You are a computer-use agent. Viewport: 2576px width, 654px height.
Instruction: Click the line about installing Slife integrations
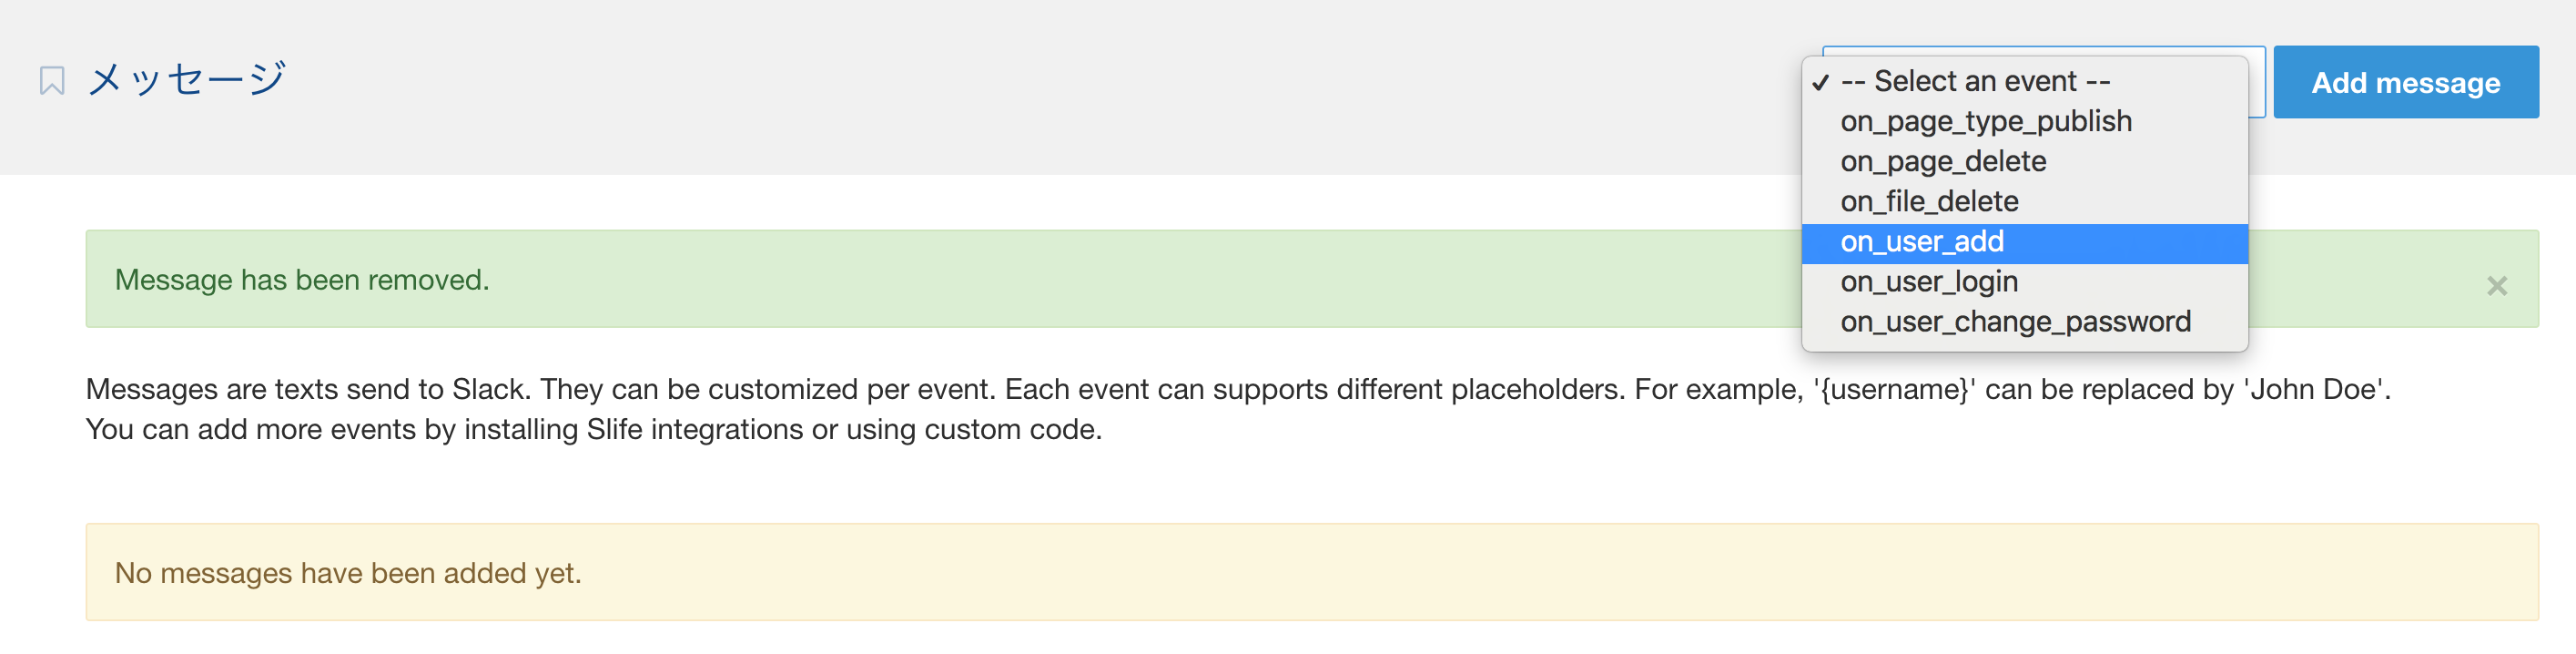(x=594, y=429)
